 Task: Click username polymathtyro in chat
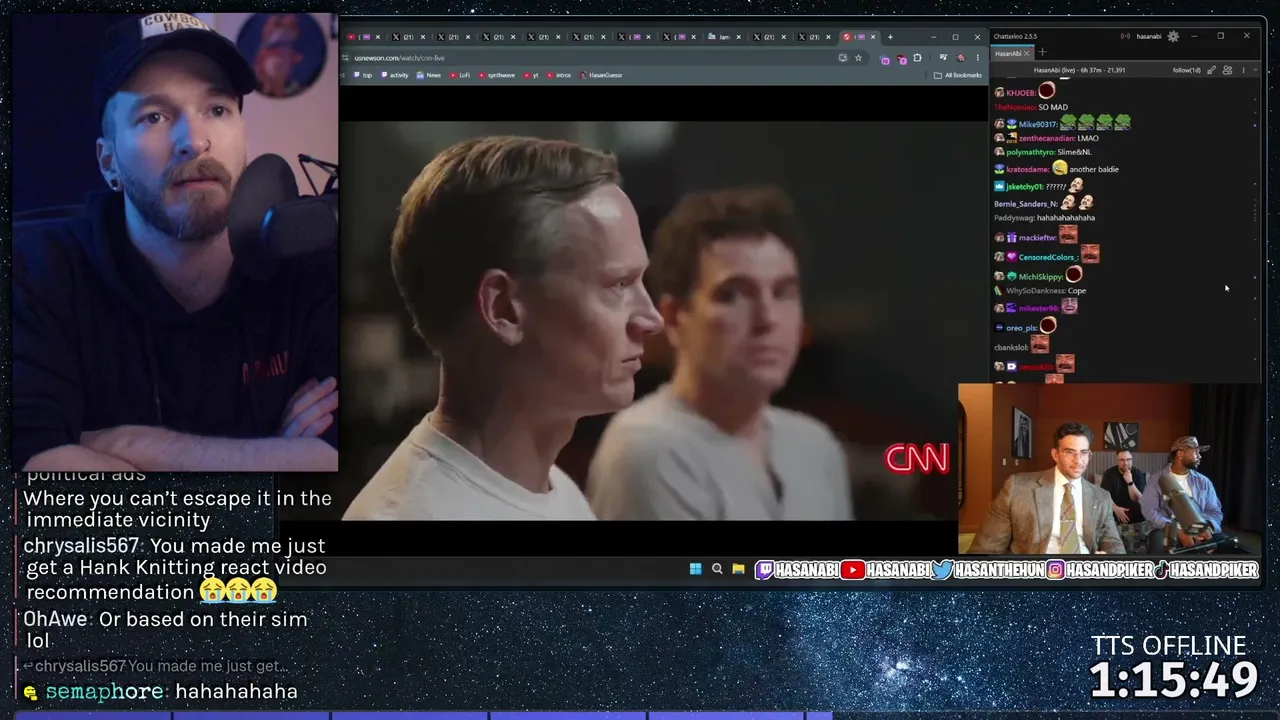[x=1031, y=152]
